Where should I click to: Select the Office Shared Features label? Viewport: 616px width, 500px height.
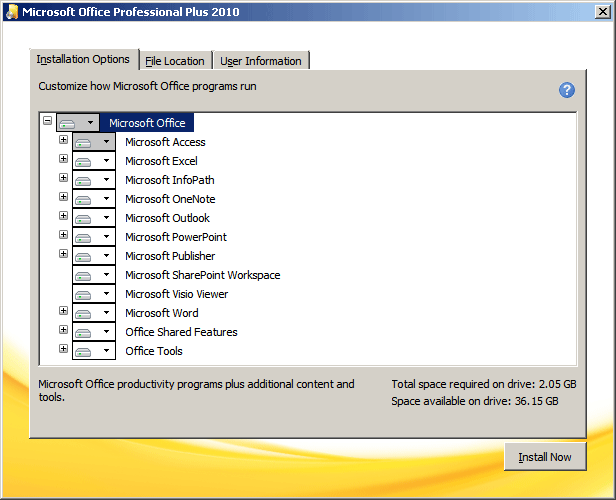(182, 332)
